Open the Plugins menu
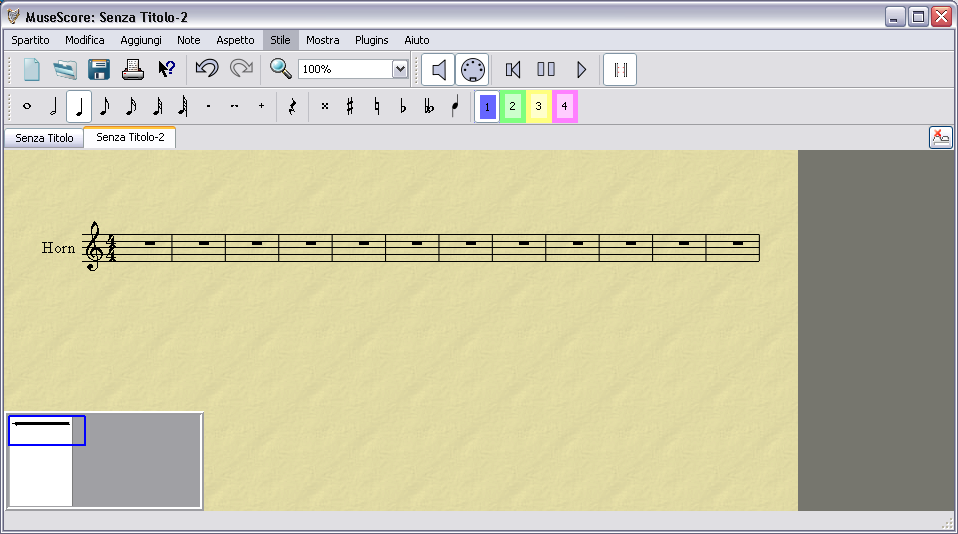The height and width of the screenshot is (534, 958). click(x=371, y=40)
